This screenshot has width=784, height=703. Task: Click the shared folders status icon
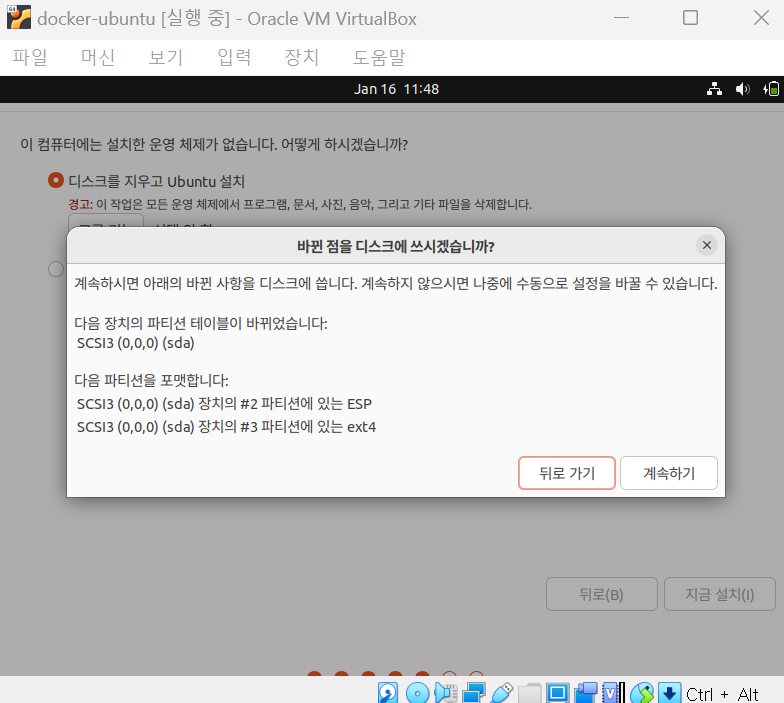(x=530, y=693)
